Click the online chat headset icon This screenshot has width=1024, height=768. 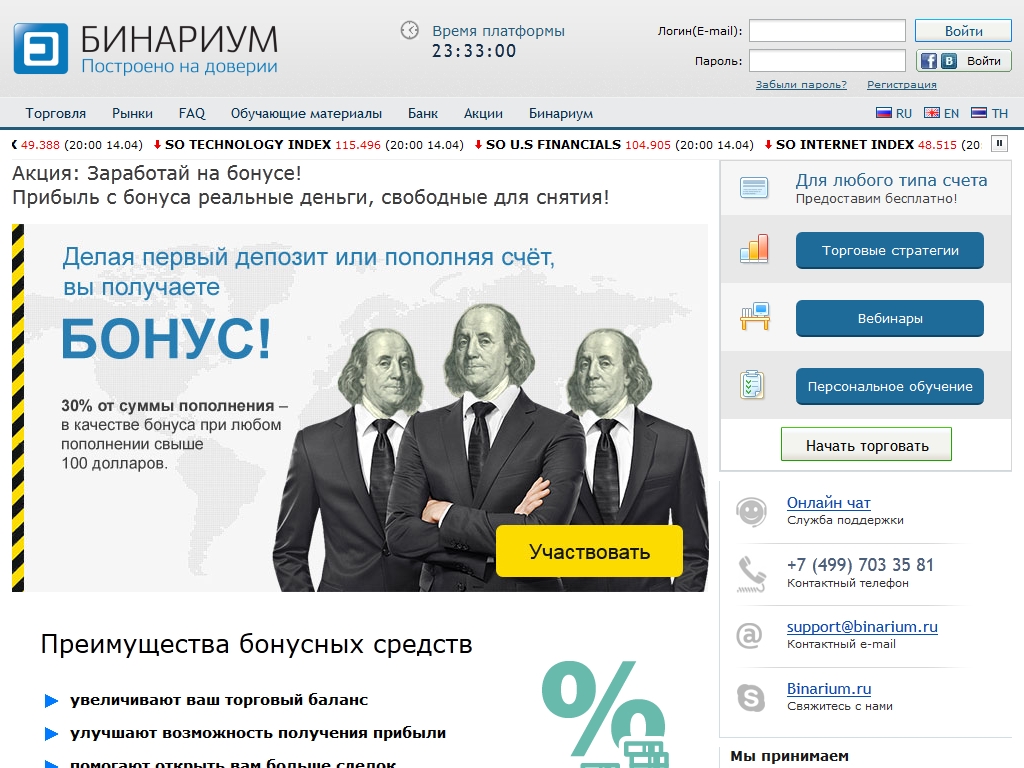751,511
